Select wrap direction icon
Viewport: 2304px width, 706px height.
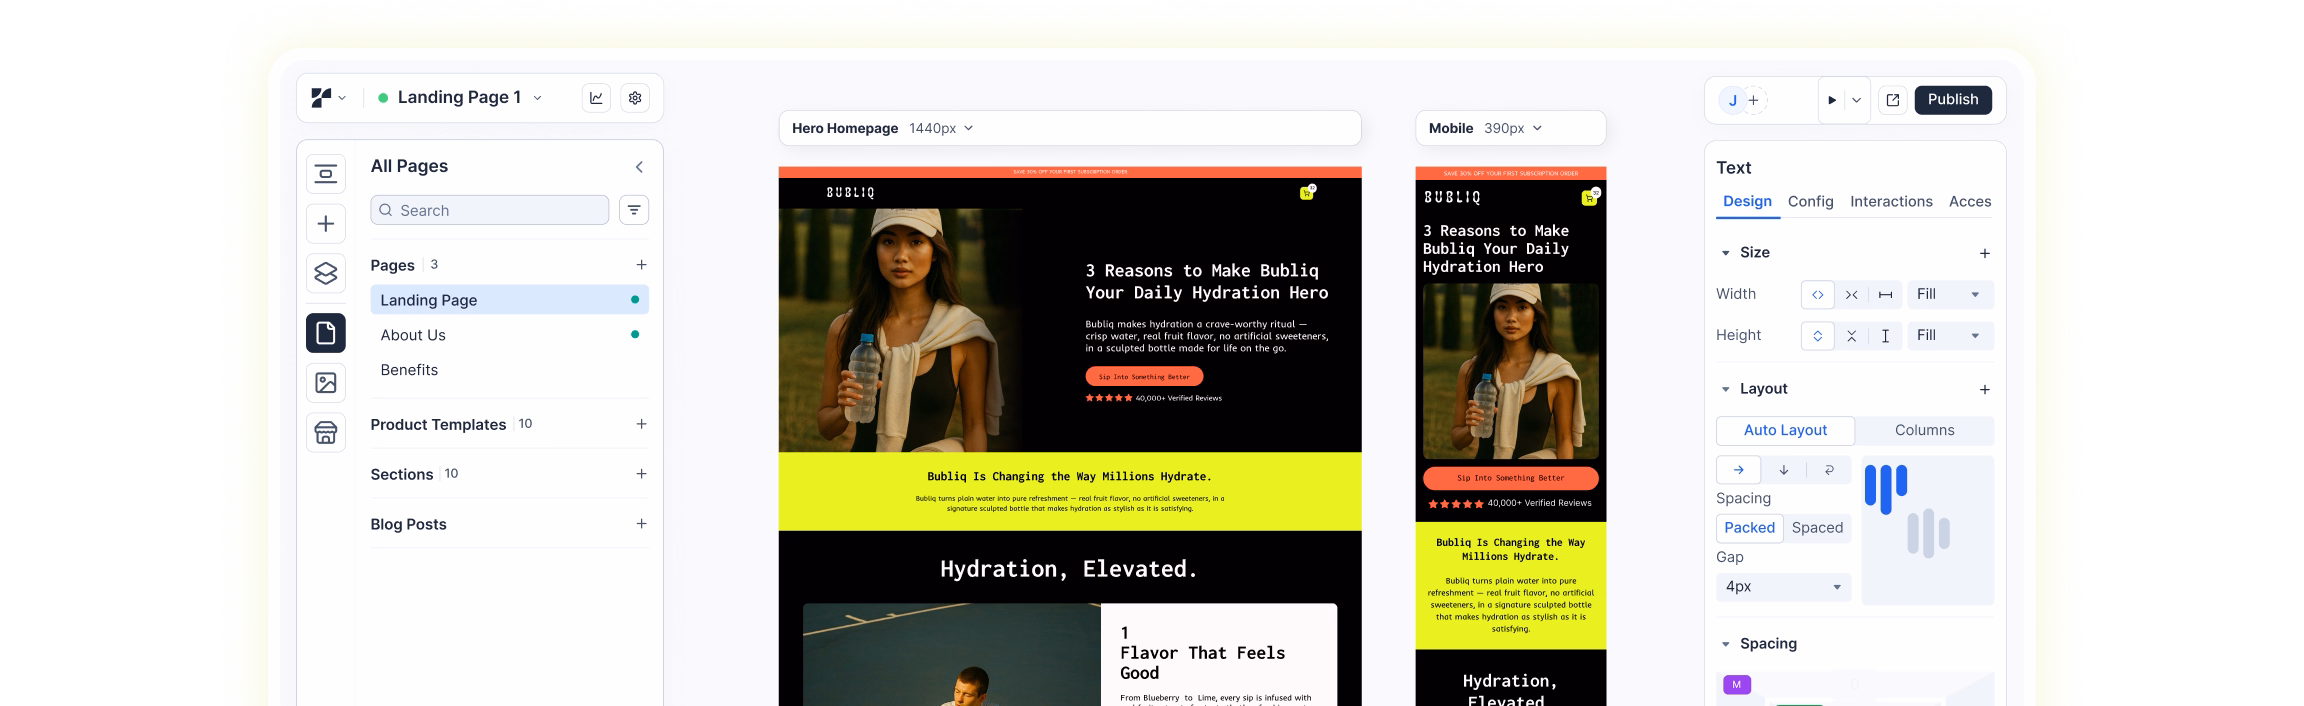click(1829, 470)
